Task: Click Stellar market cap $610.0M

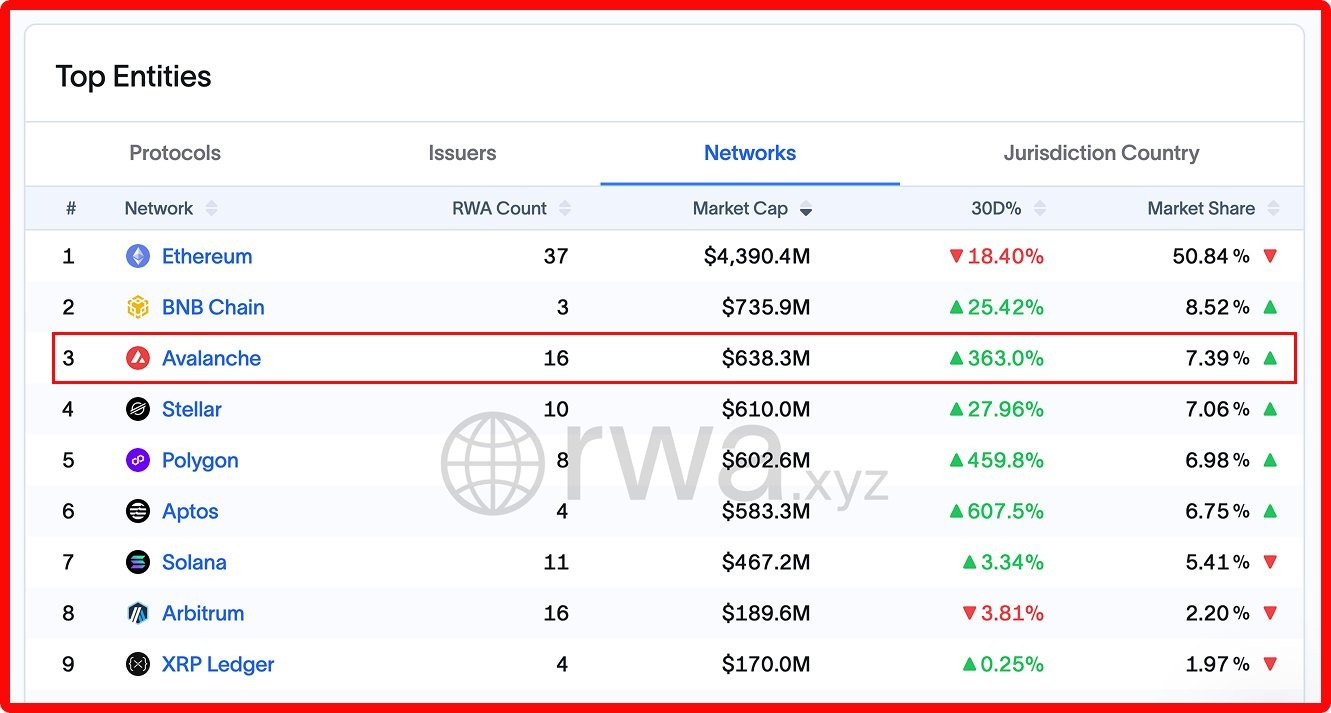Action: [766, 409]
